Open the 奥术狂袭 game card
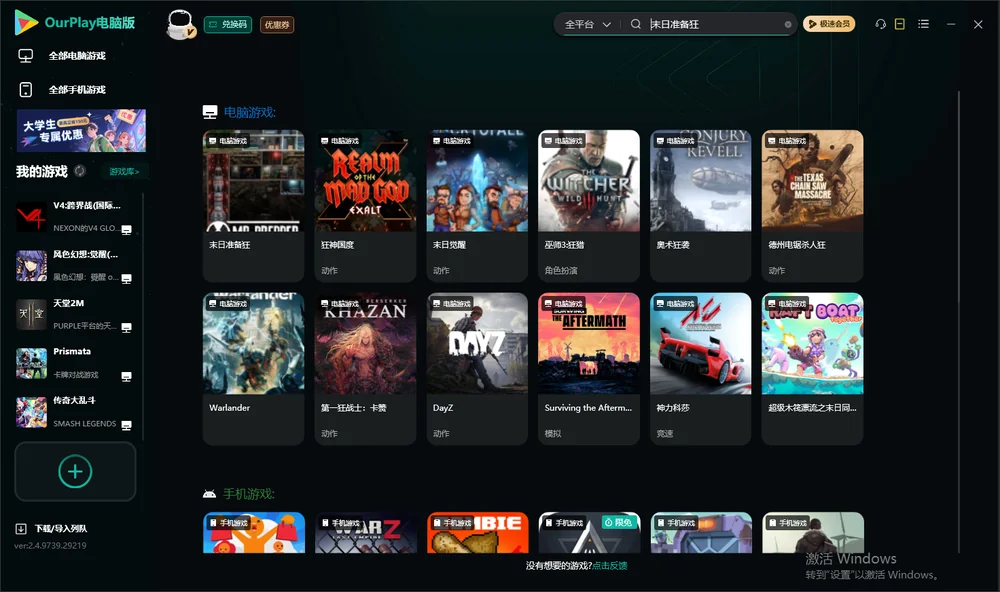 pos(701,206)
